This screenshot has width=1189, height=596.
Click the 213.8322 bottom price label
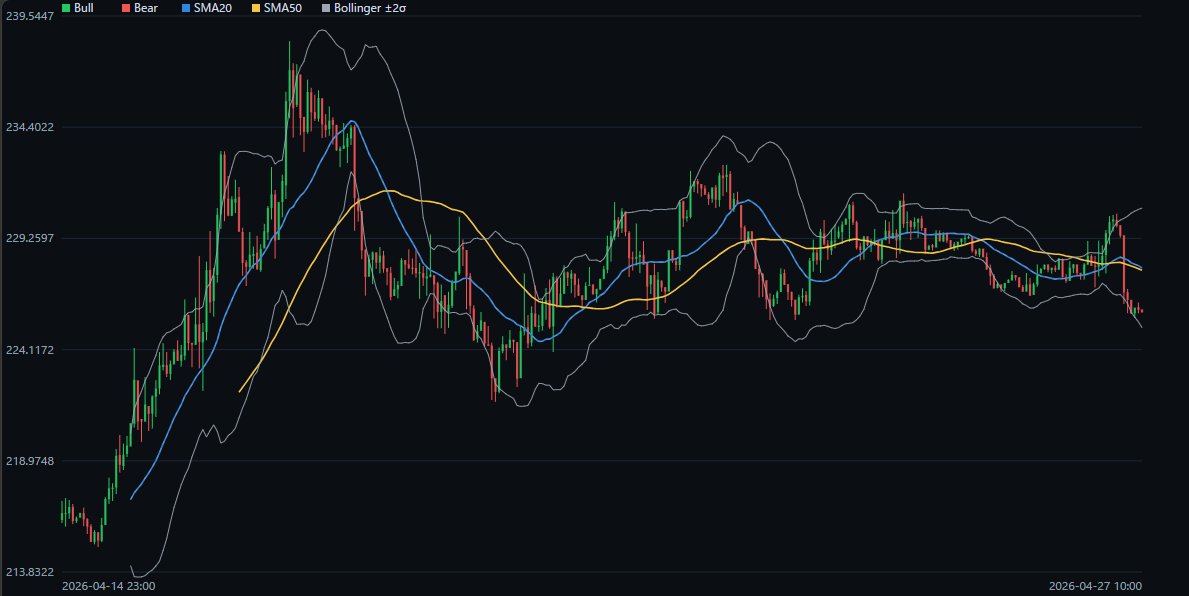[x=29, y=571]
